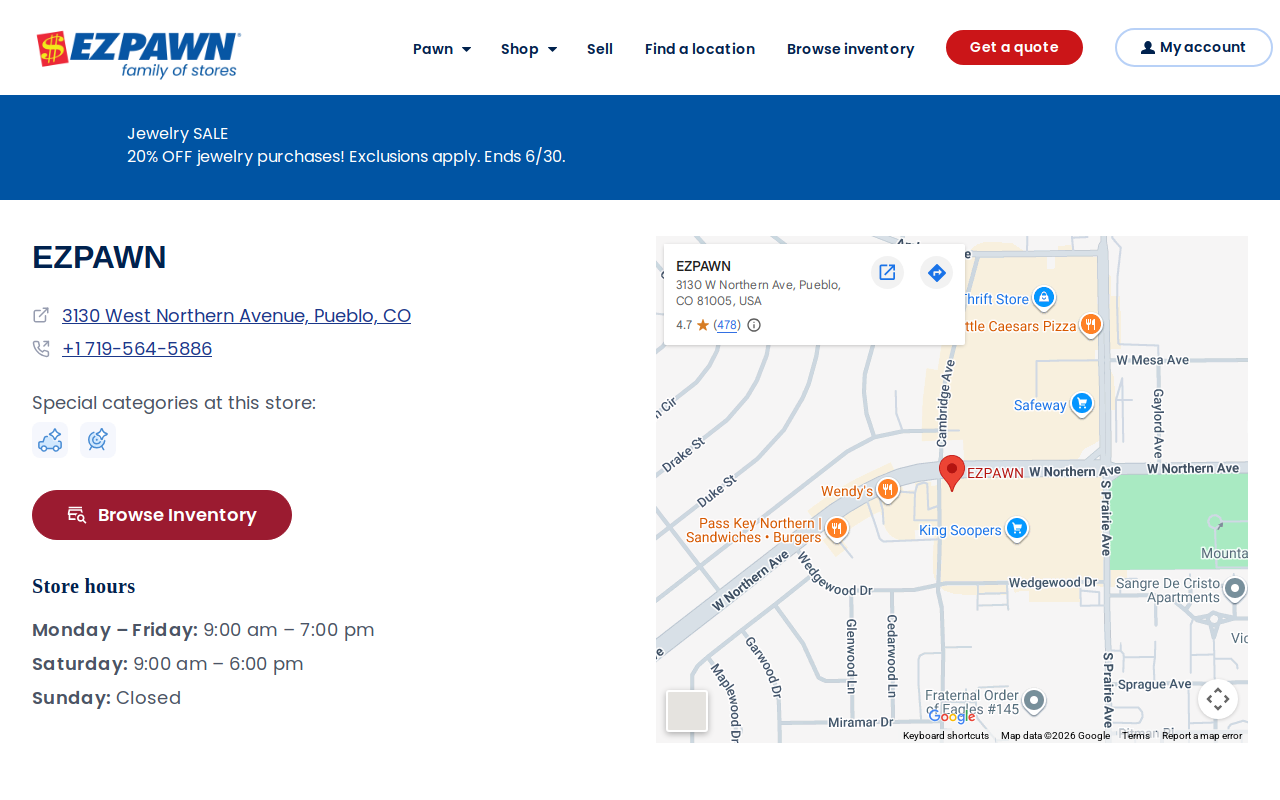The height and width of the screenshot is (800, 1280).
Task: Click the rating info icon
Action: pyautogui.click(x=754, y=325)
